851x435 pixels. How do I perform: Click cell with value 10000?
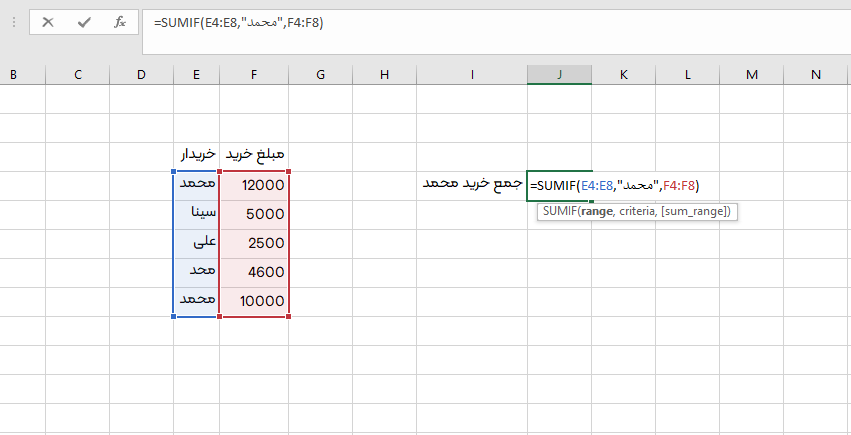click(x=254, y=300)
